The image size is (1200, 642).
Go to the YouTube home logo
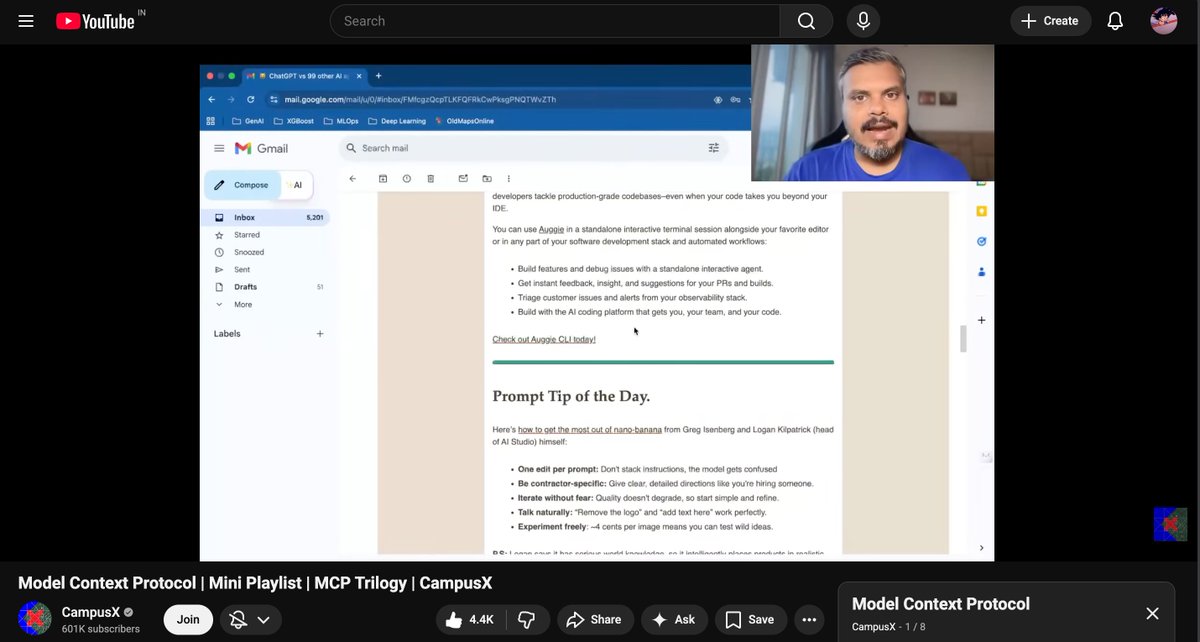tap(95, 21)
